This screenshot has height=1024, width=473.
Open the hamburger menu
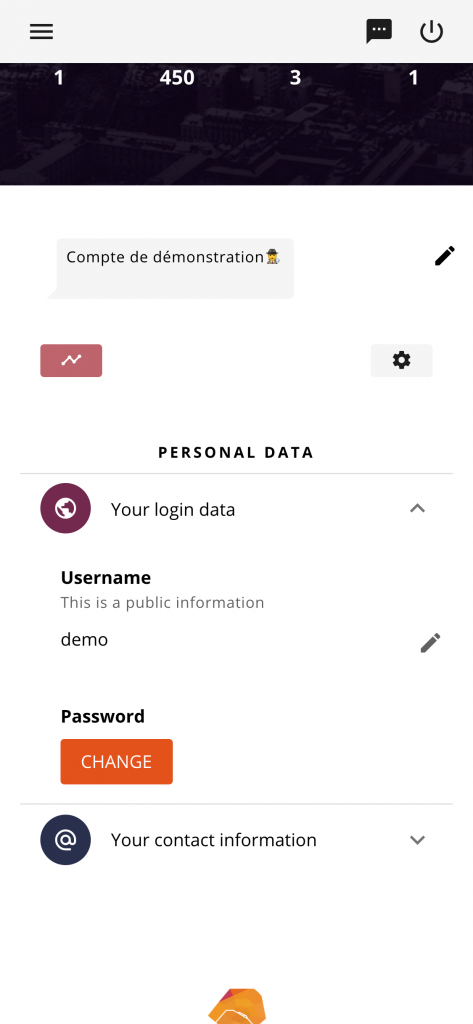pos(41,31)
